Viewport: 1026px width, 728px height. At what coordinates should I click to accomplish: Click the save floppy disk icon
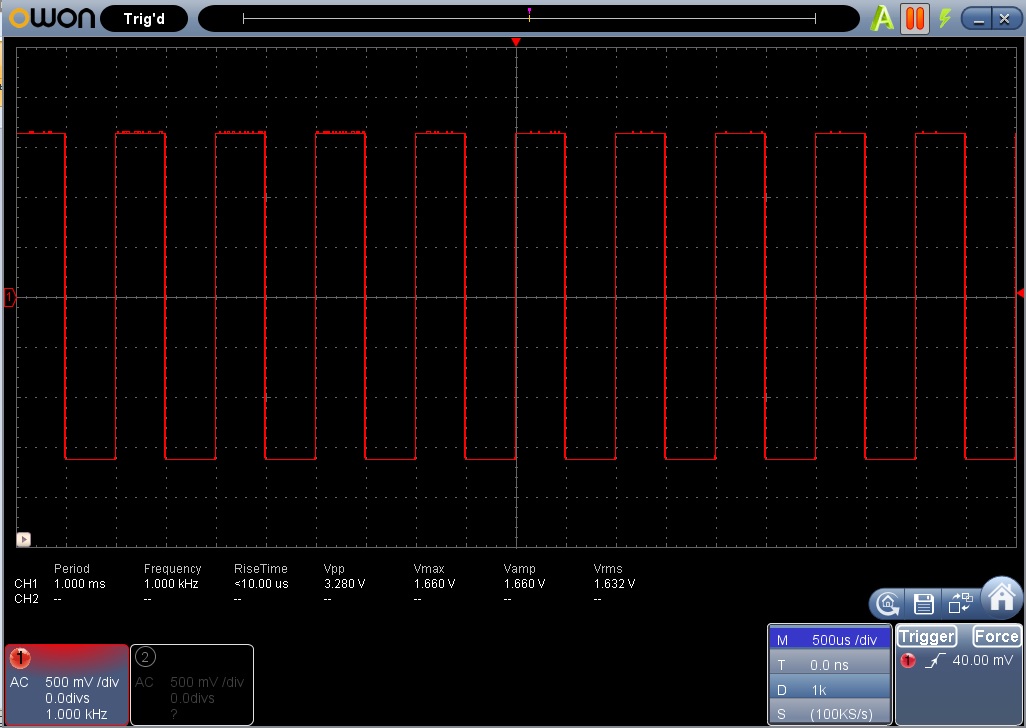coord(923,603)
